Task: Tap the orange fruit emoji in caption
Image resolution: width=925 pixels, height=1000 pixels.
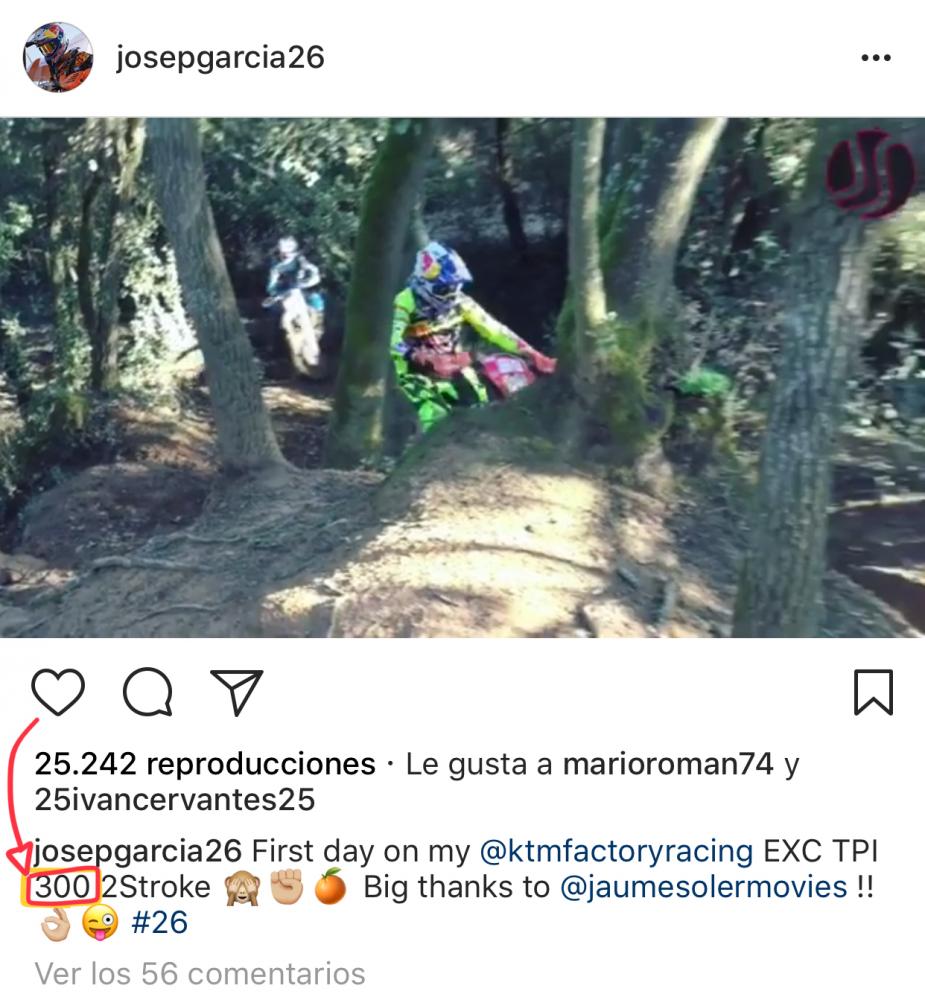Action: [x=330, y=886]
